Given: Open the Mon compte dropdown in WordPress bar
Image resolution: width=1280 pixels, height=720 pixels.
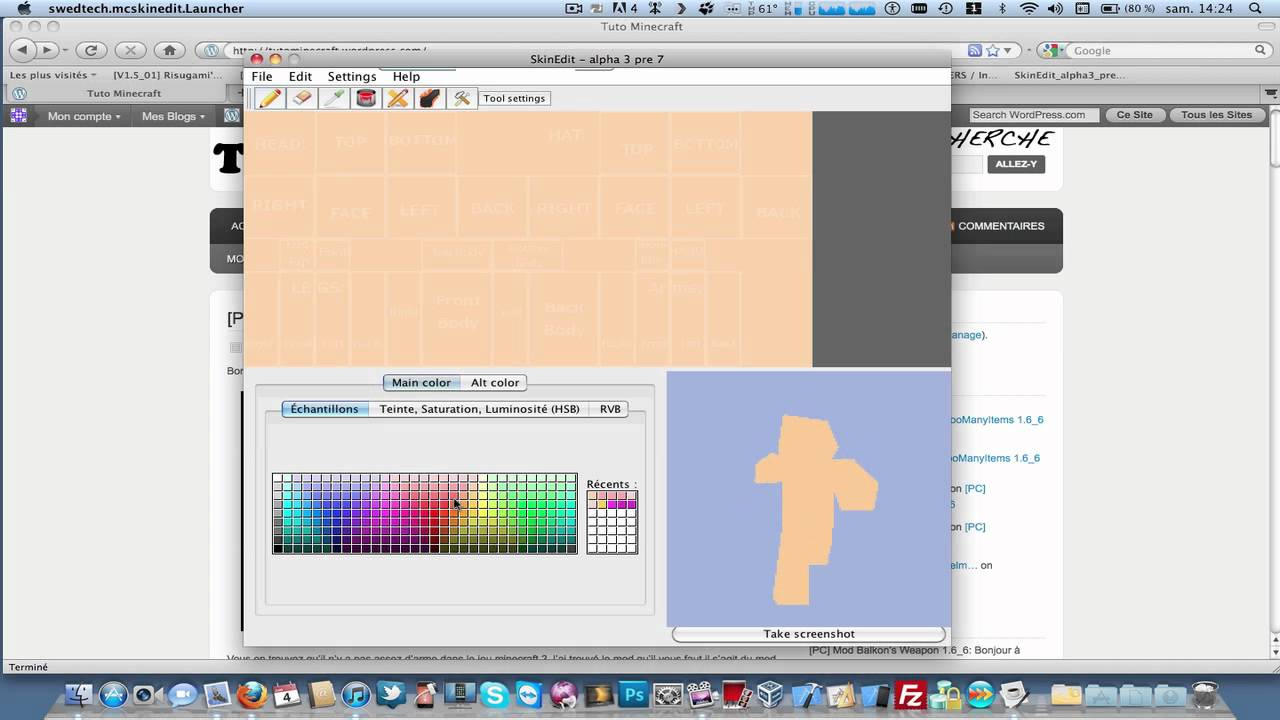Looking at the screenshot, I should (x=84, y=116).
